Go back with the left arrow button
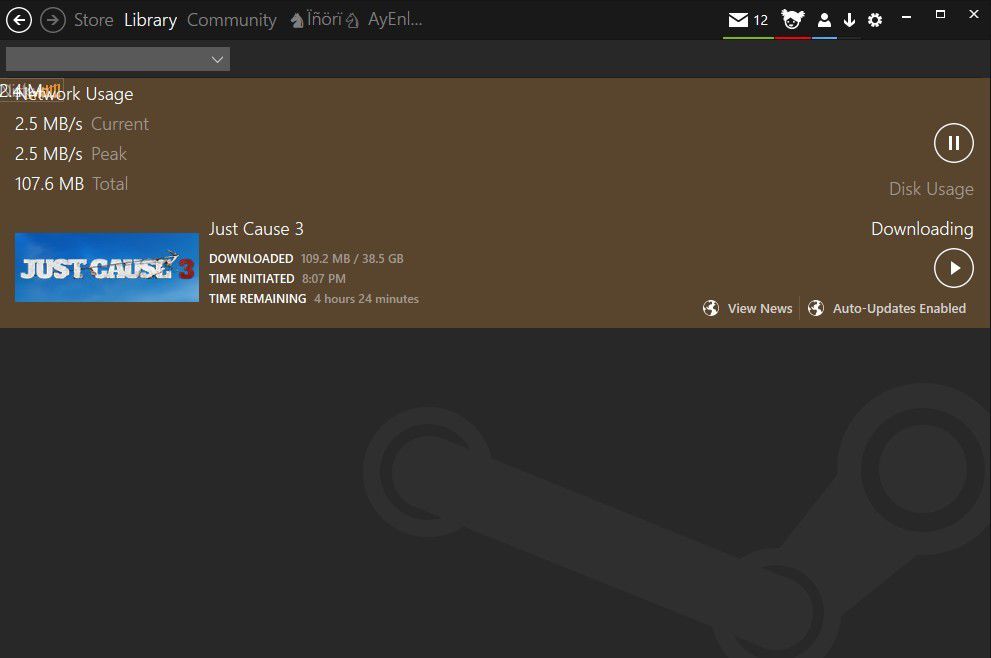Image resolution: width=991 pixels, height=658 pixels. coord(19,20)
